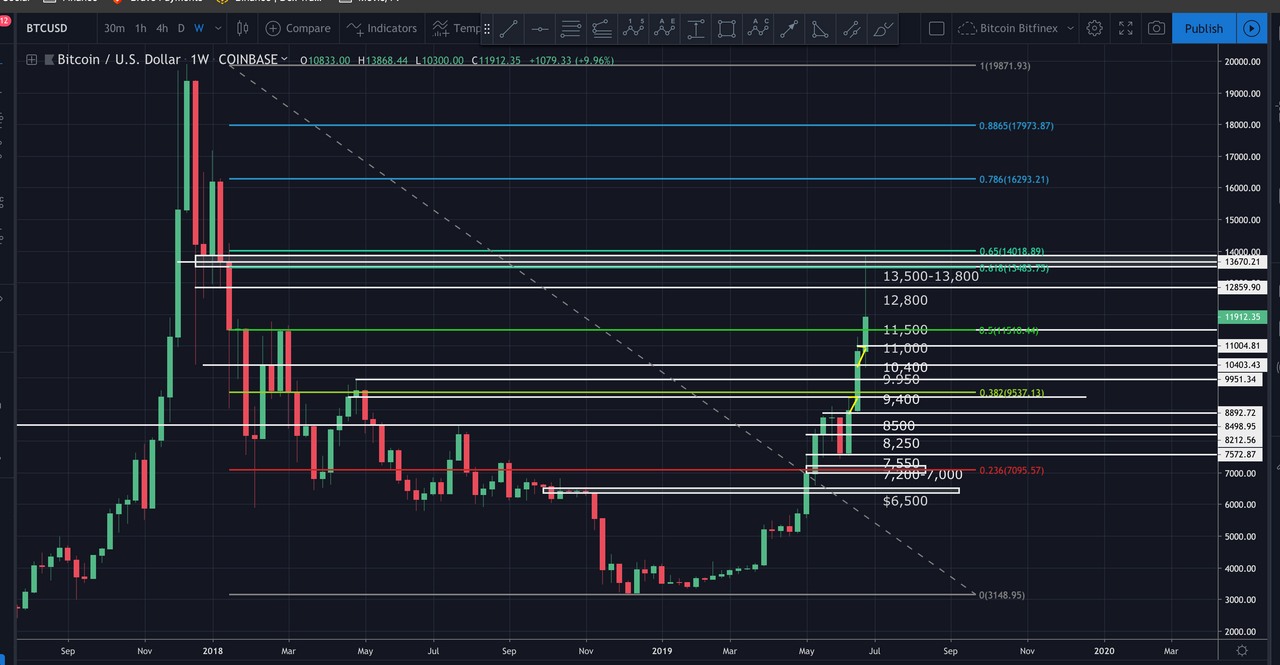Click the play icon beside Publish

pos(1251,28)
